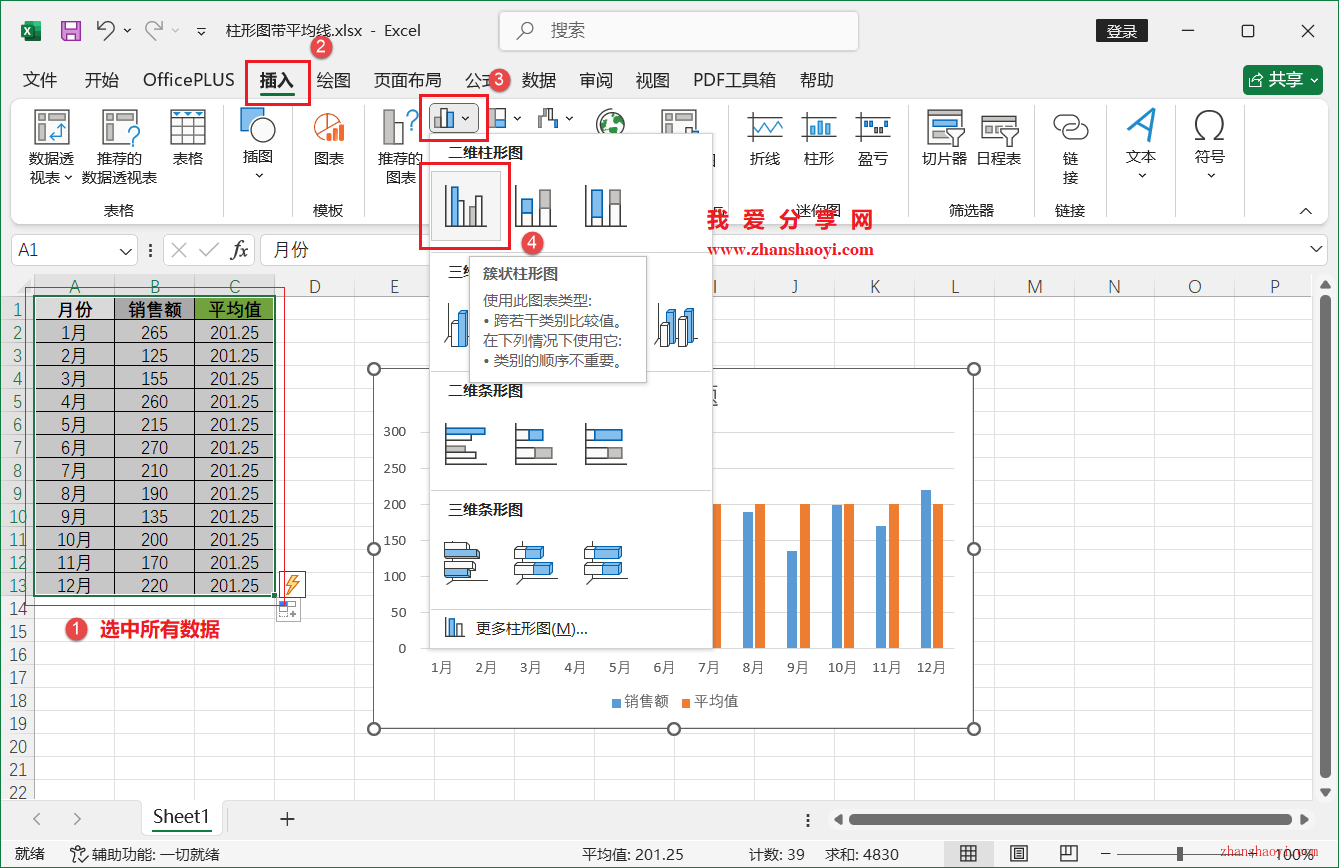The width and height of the screenshot is (1339, 868).
Task: Switch to the 插入 tab
Action: point(277,80)
